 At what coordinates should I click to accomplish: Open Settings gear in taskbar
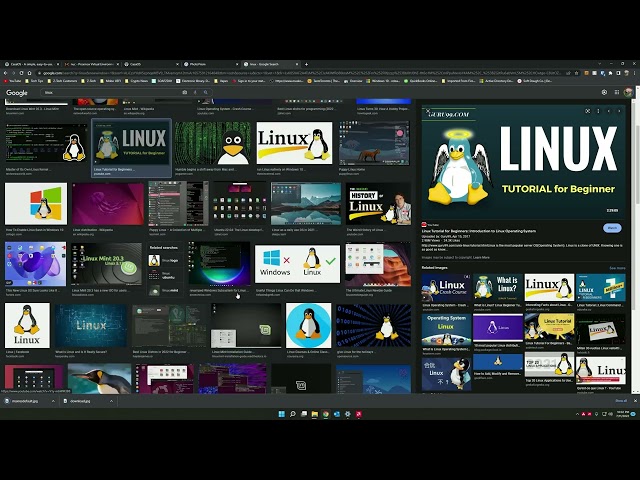pyautogui.click(x=348, y=414)
